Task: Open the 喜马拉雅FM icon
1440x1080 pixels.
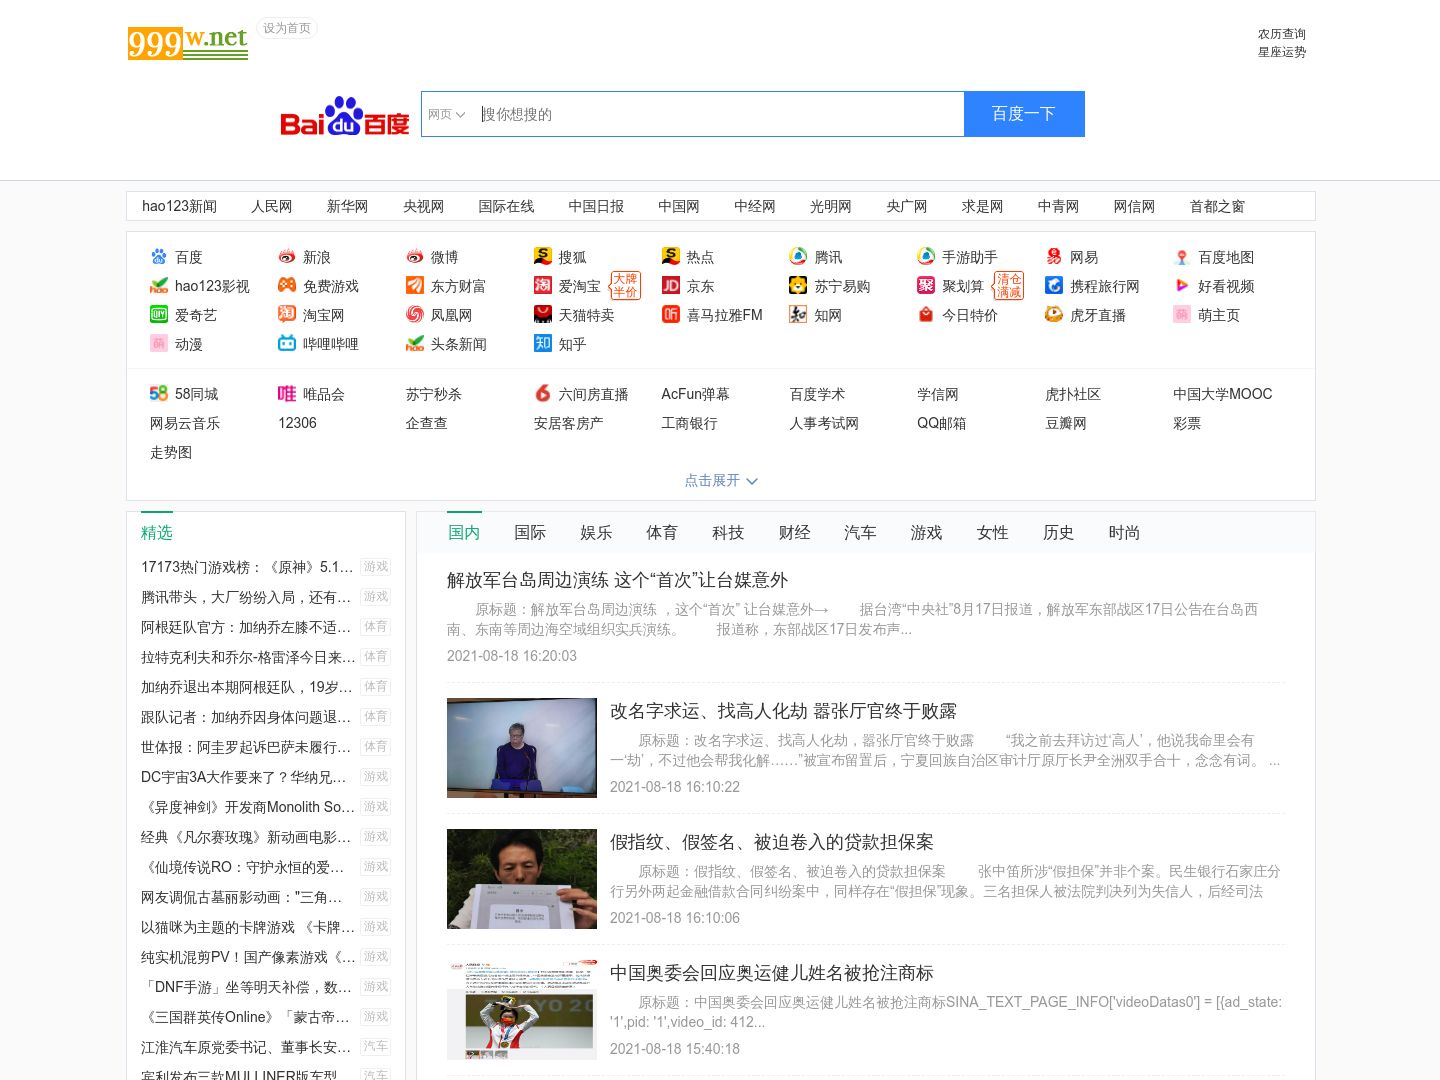Action: [671, 315]
